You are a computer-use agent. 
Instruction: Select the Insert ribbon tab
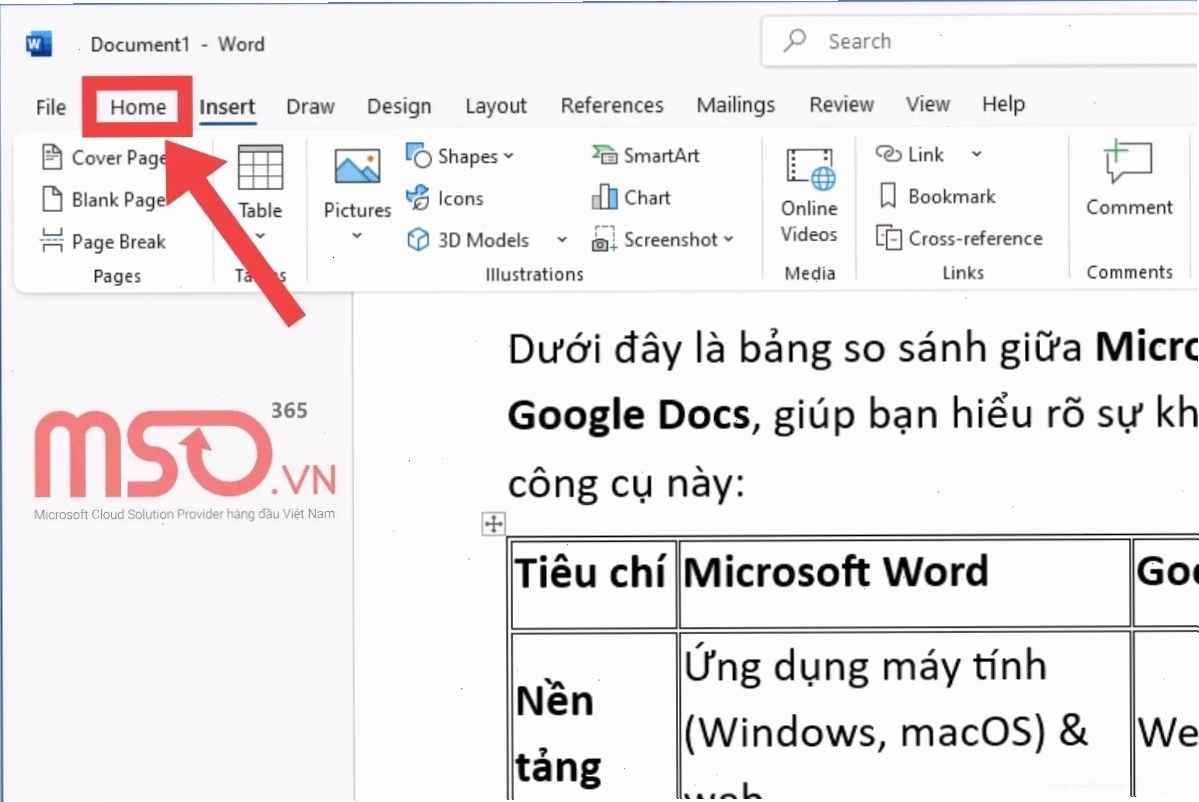coord(227,106)
